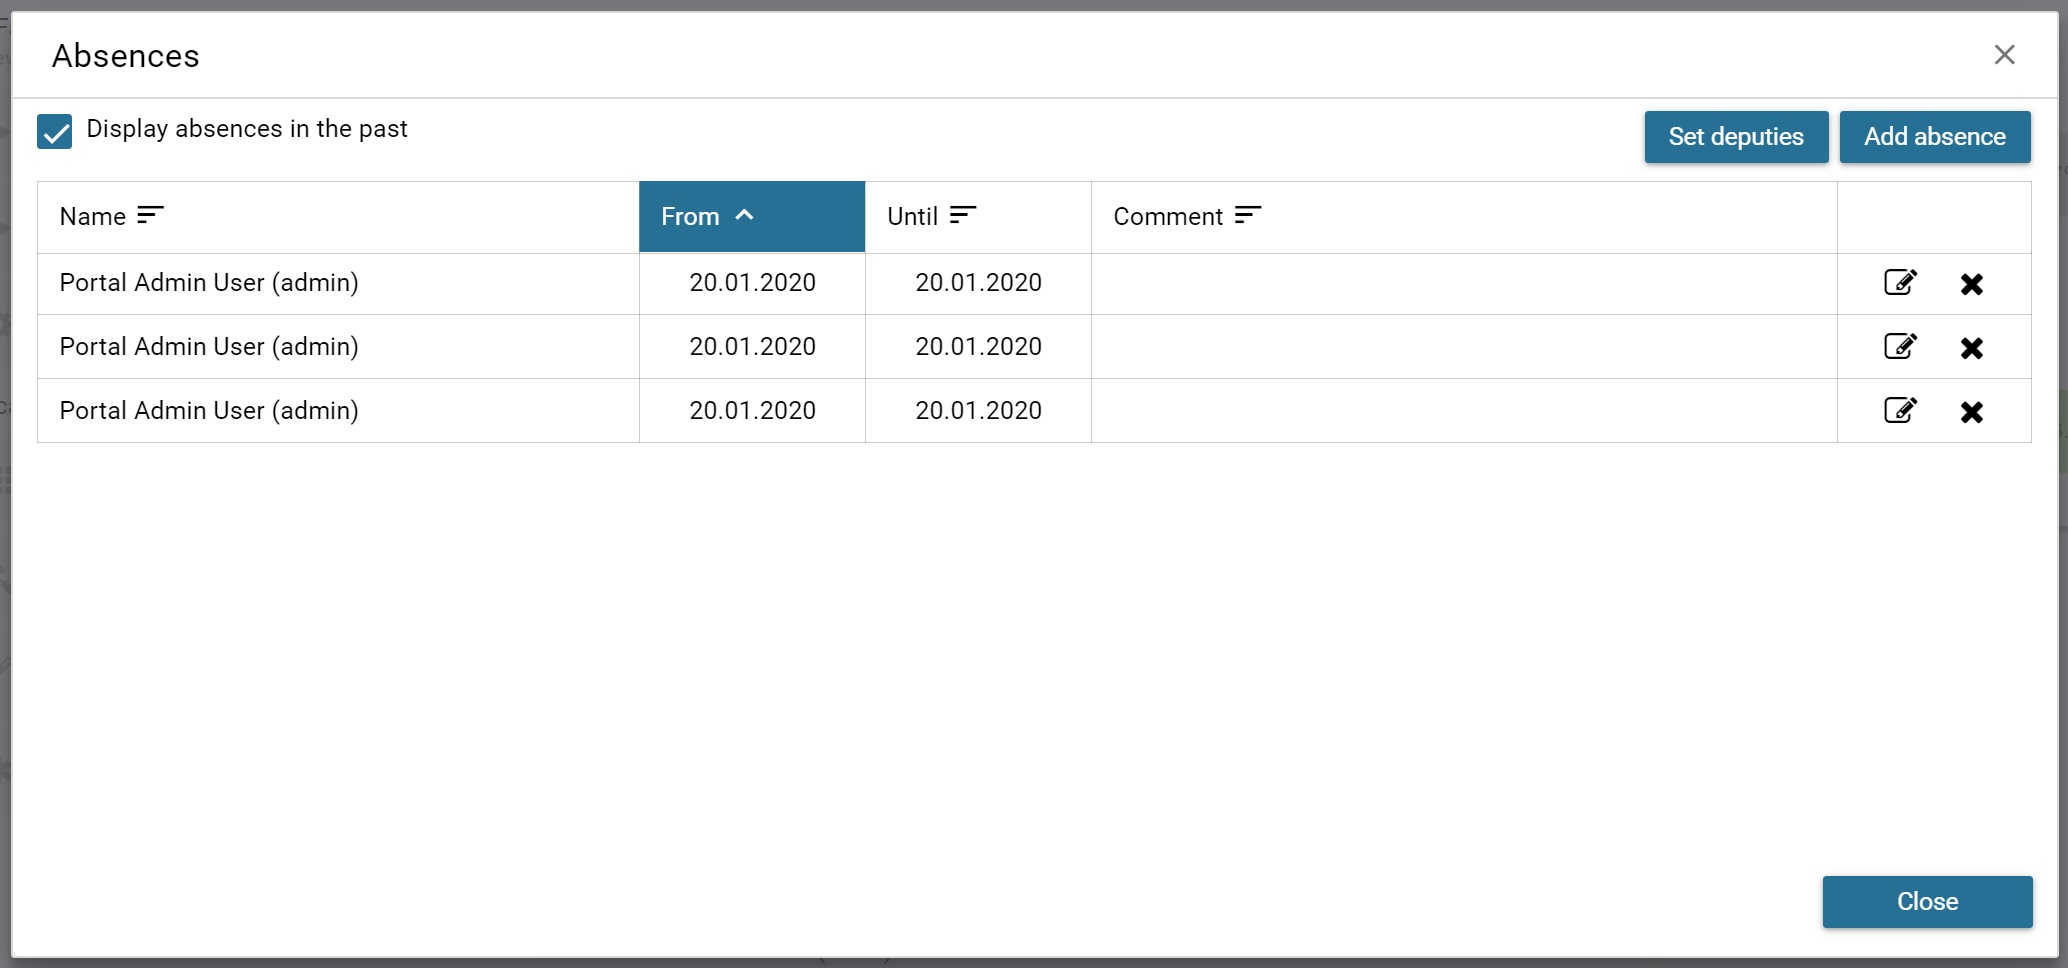2068x968 pixels.
Task: Click the From date in the first row
Action: tap(752, 283)
